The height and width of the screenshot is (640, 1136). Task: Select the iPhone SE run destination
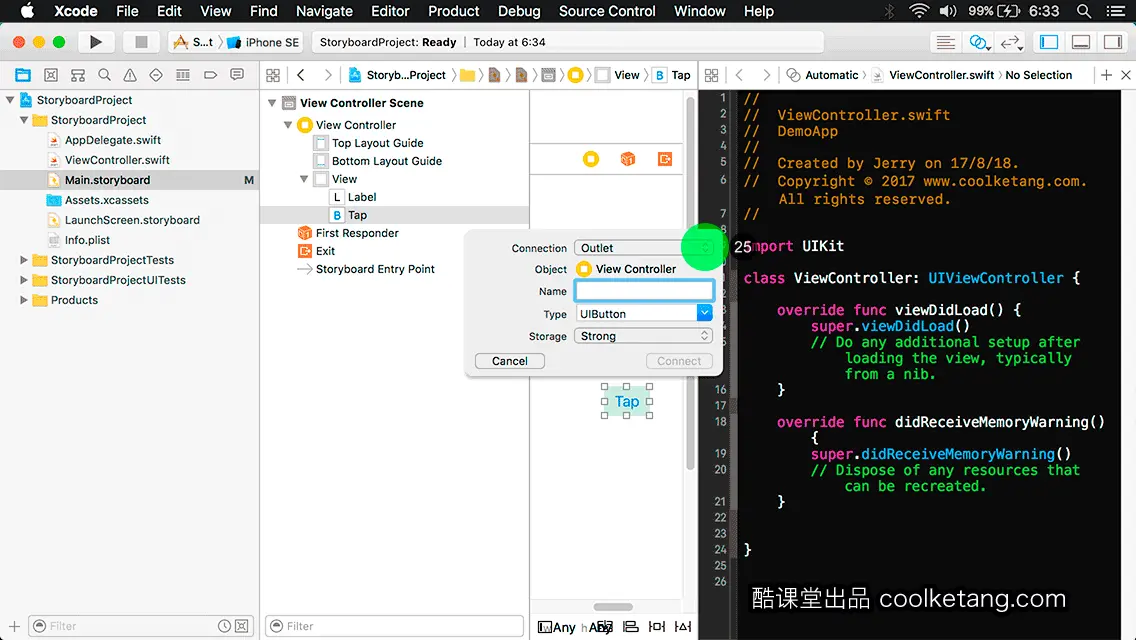(x=264, y=42)
